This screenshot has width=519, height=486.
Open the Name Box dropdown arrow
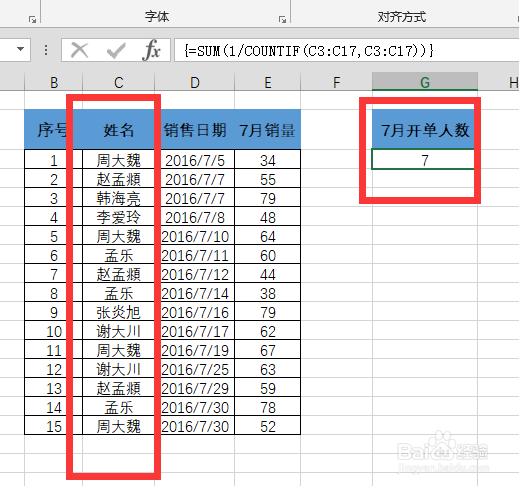[20, 49]
